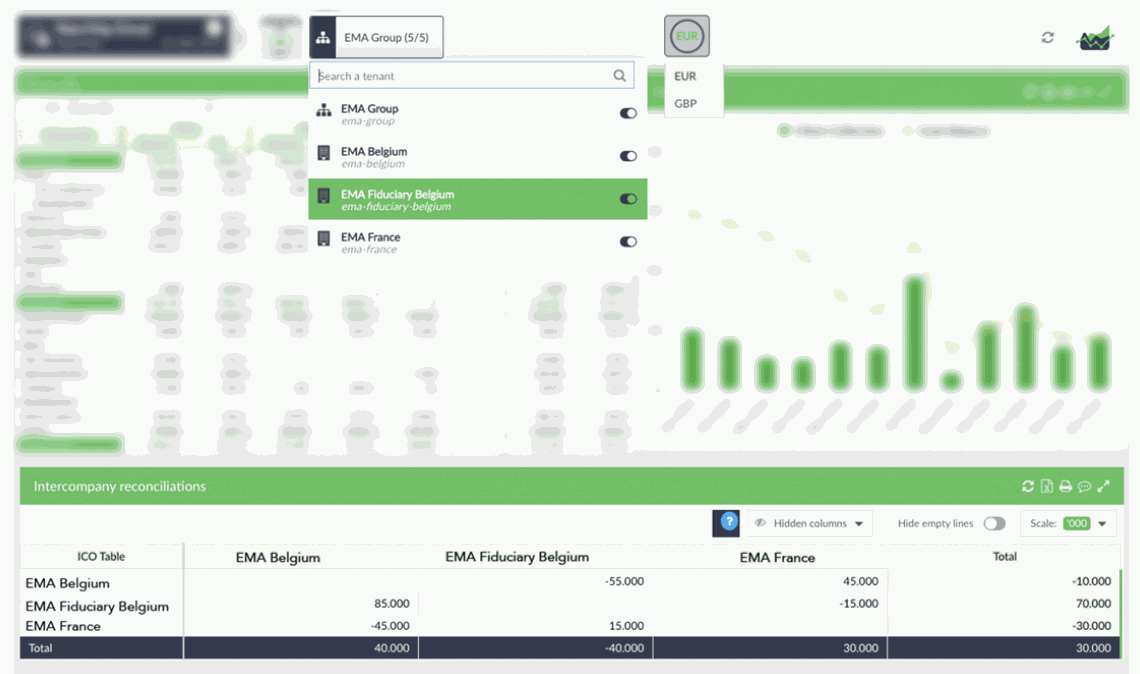The image size is (1140, 674).
Task: Click the refresh icon at top right
Action: click(1047, 37)
